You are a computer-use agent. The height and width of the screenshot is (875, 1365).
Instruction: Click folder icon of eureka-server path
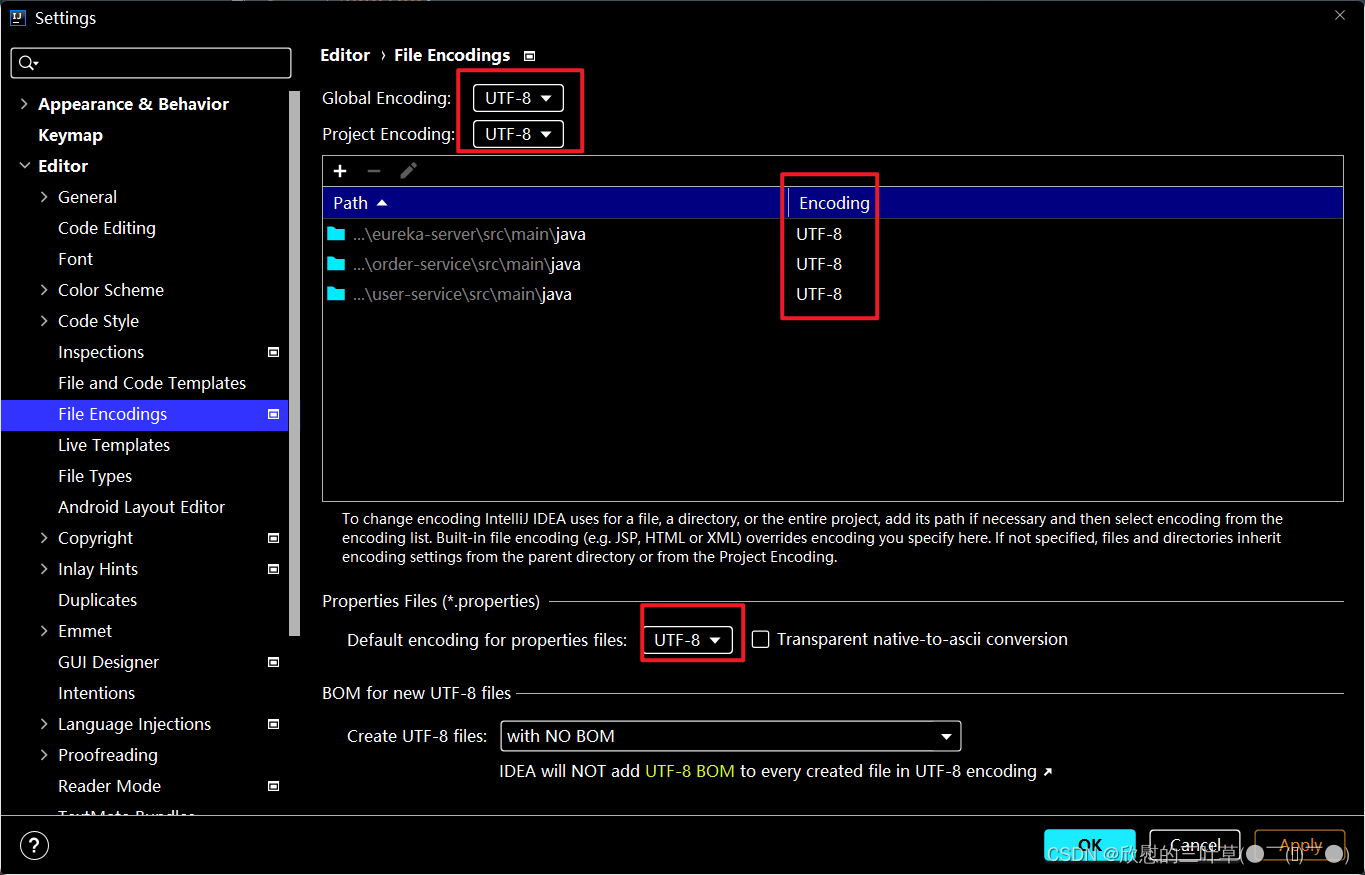pos(336,234)
